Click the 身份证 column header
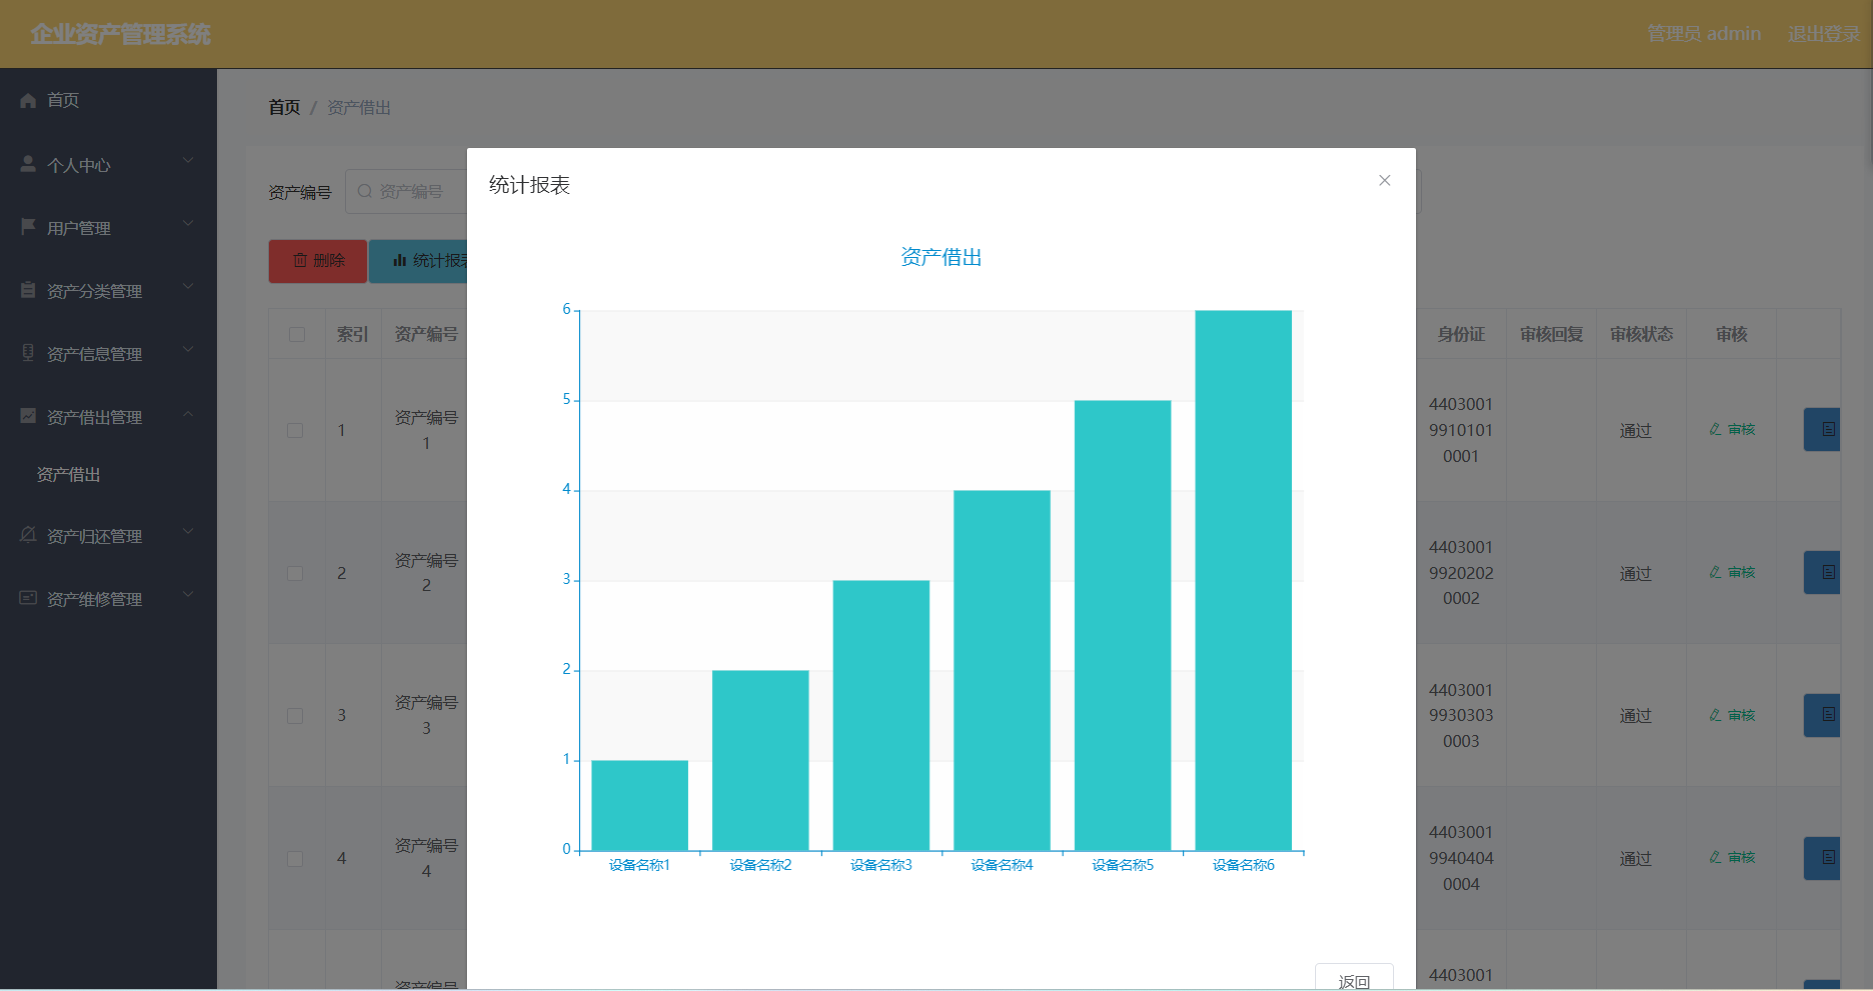 (x=1461, y=334)
